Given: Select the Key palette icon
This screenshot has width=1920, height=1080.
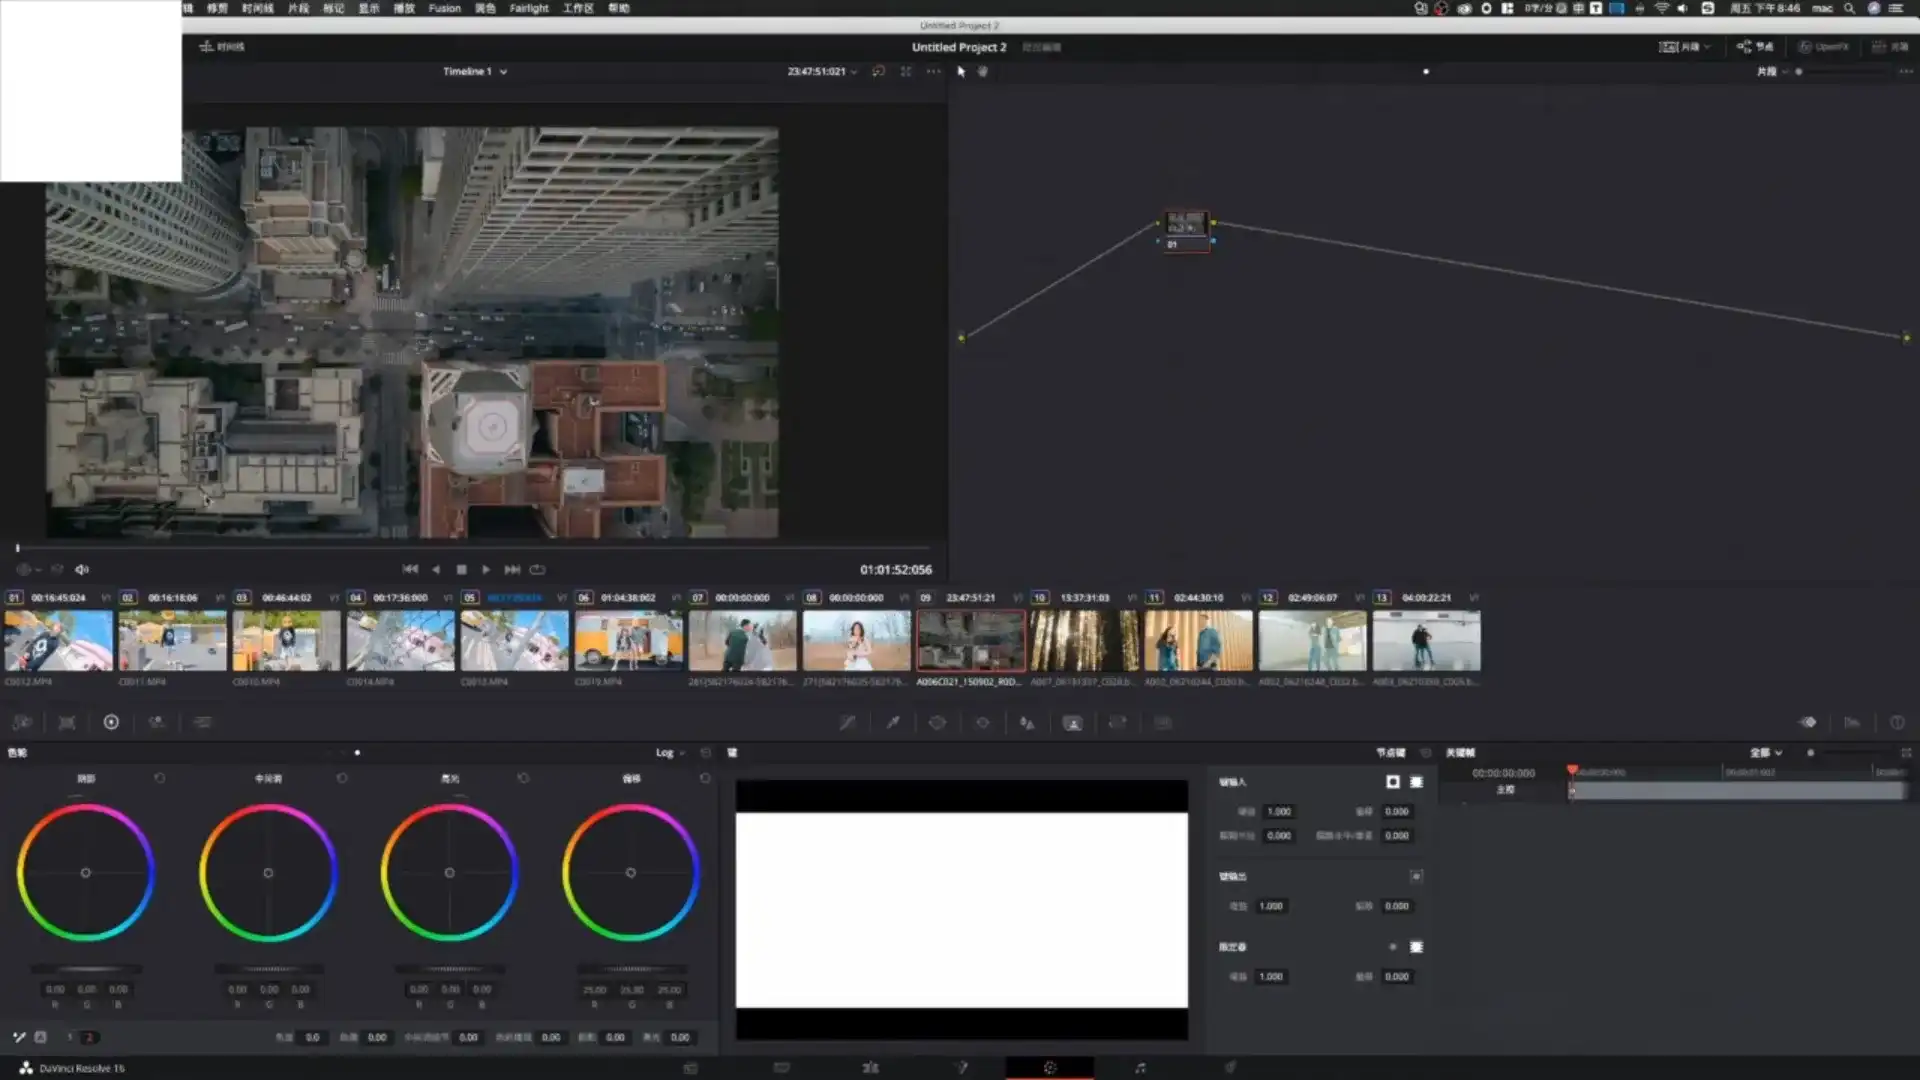Looking at the screenshot, I should 1072,722.
